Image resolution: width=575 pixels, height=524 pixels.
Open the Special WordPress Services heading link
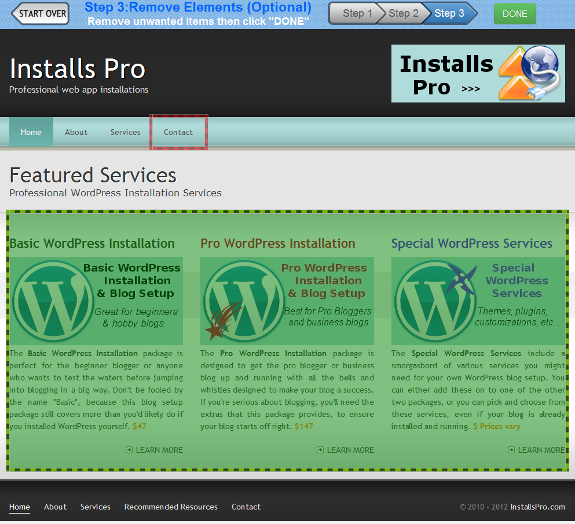[472, 243]
